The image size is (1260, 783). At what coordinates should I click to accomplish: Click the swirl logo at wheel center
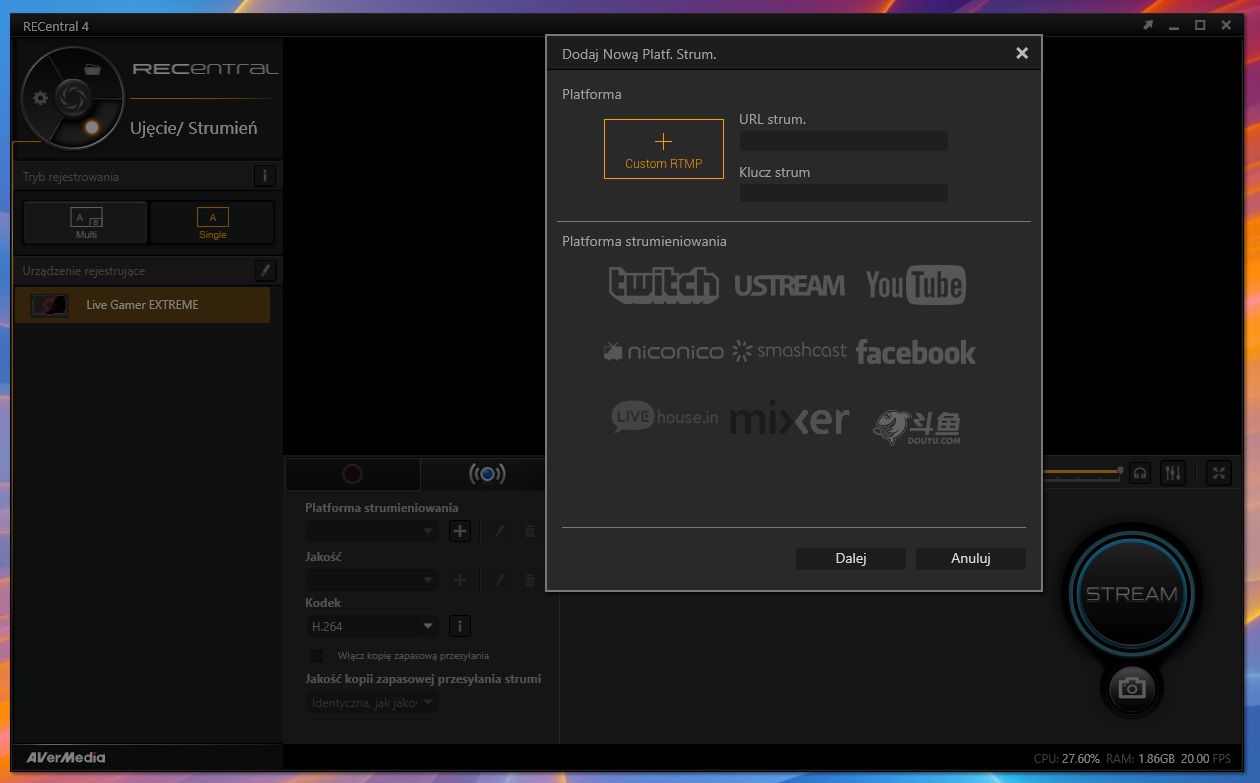72,97
